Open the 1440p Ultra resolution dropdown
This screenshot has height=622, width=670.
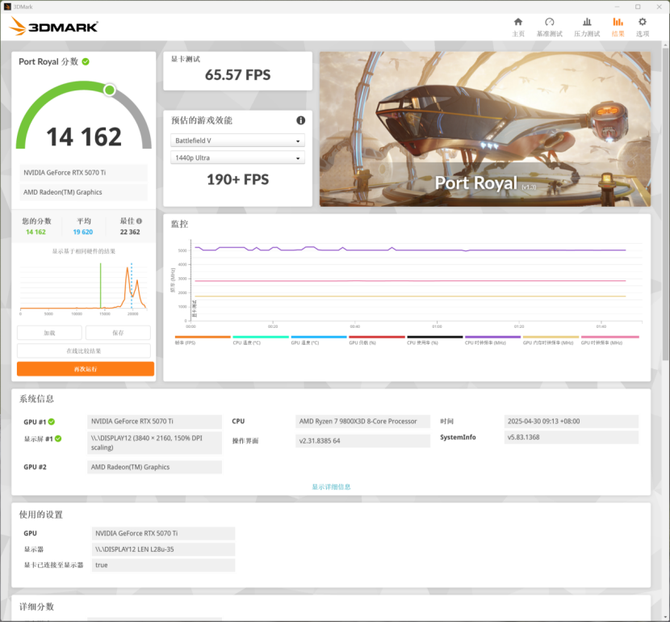click(x=238, y=158)
